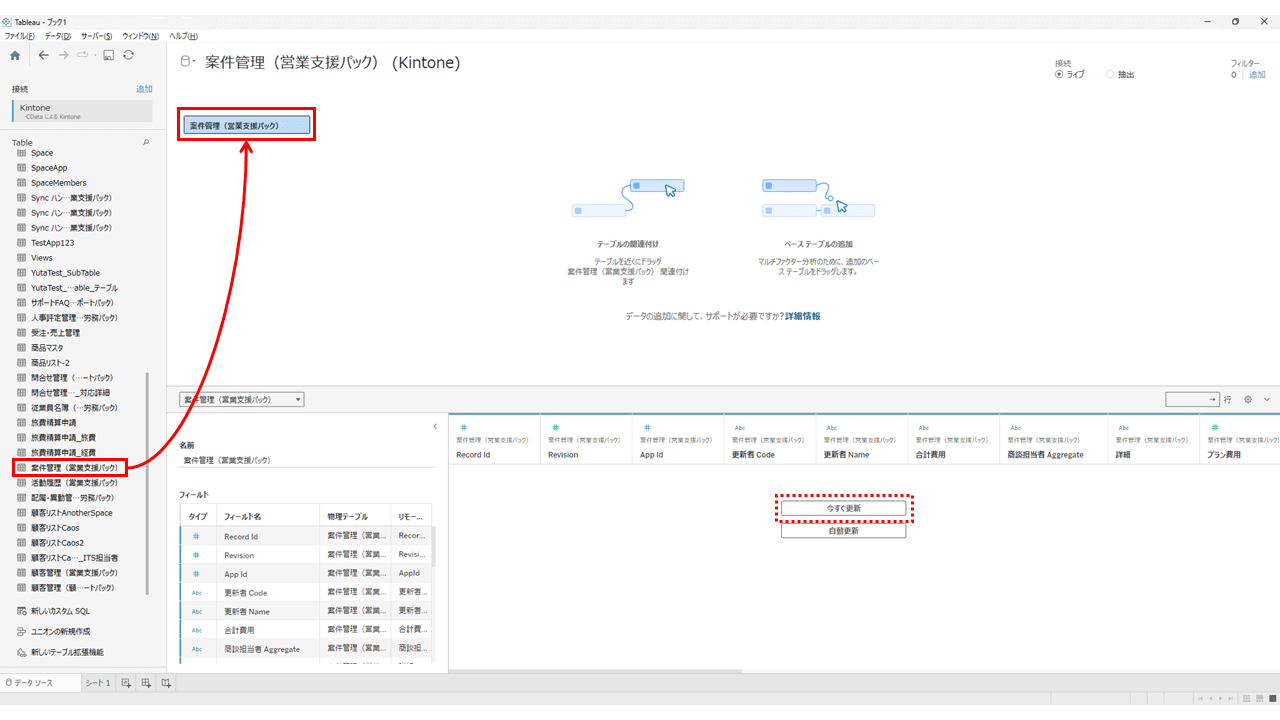The image size is (1280, 720).
Task: Select the 商品リスト-2 table
Action: (x=50, y=363)
